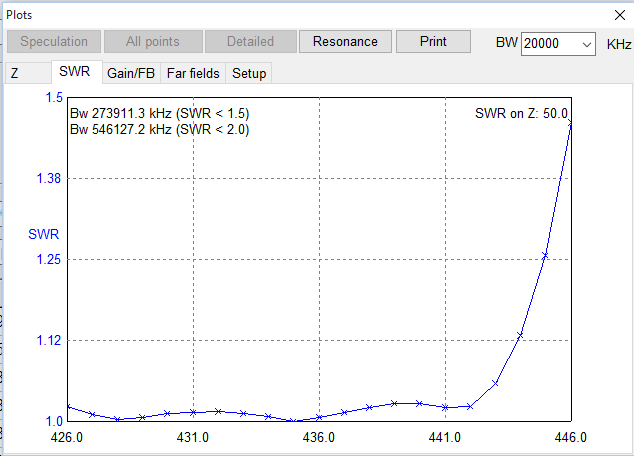Open the Gain/FB tab
634x456 pixels.
point(131,73)
